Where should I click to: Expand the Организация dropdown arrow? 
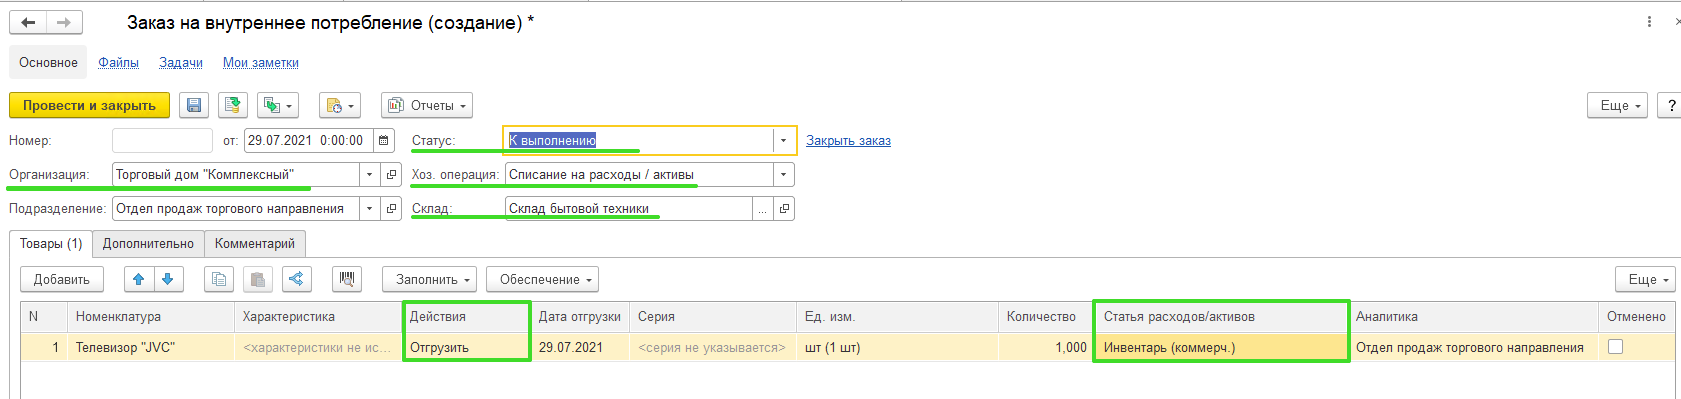(370, 175)
